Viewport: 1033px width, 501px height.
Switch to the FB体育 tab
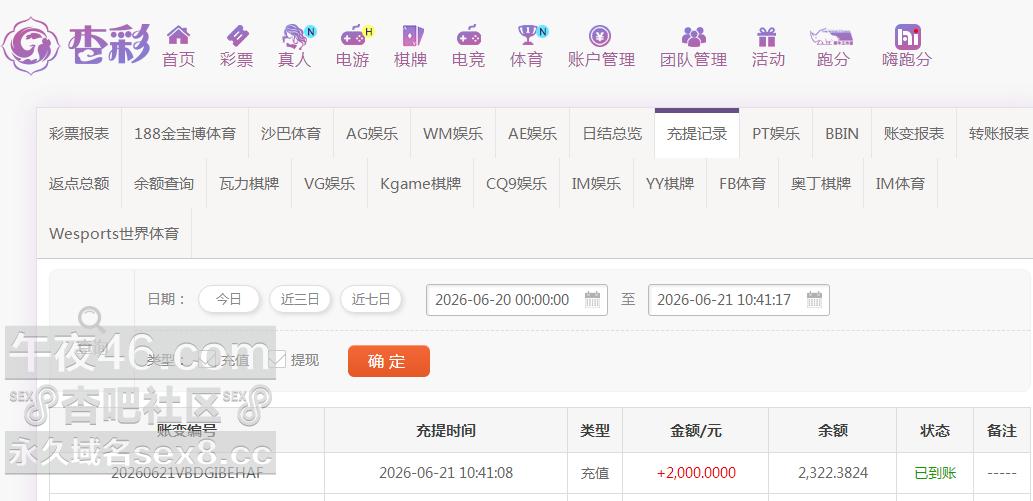tap(743, 183)
